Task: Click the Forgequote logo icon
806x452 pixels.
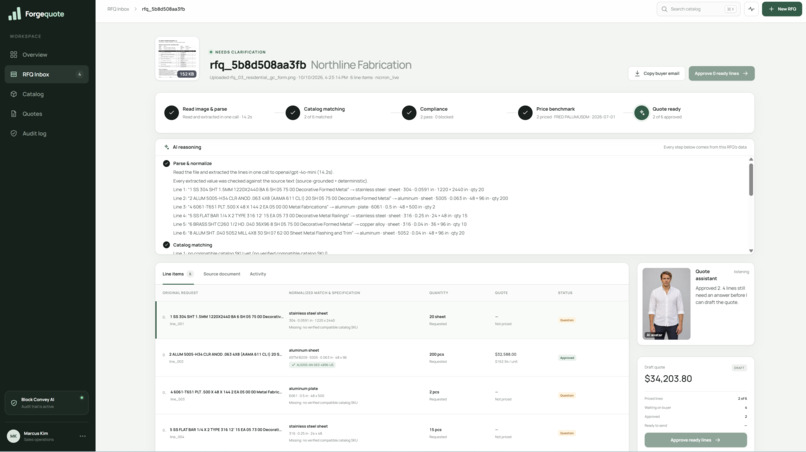Action: (14, 14)
